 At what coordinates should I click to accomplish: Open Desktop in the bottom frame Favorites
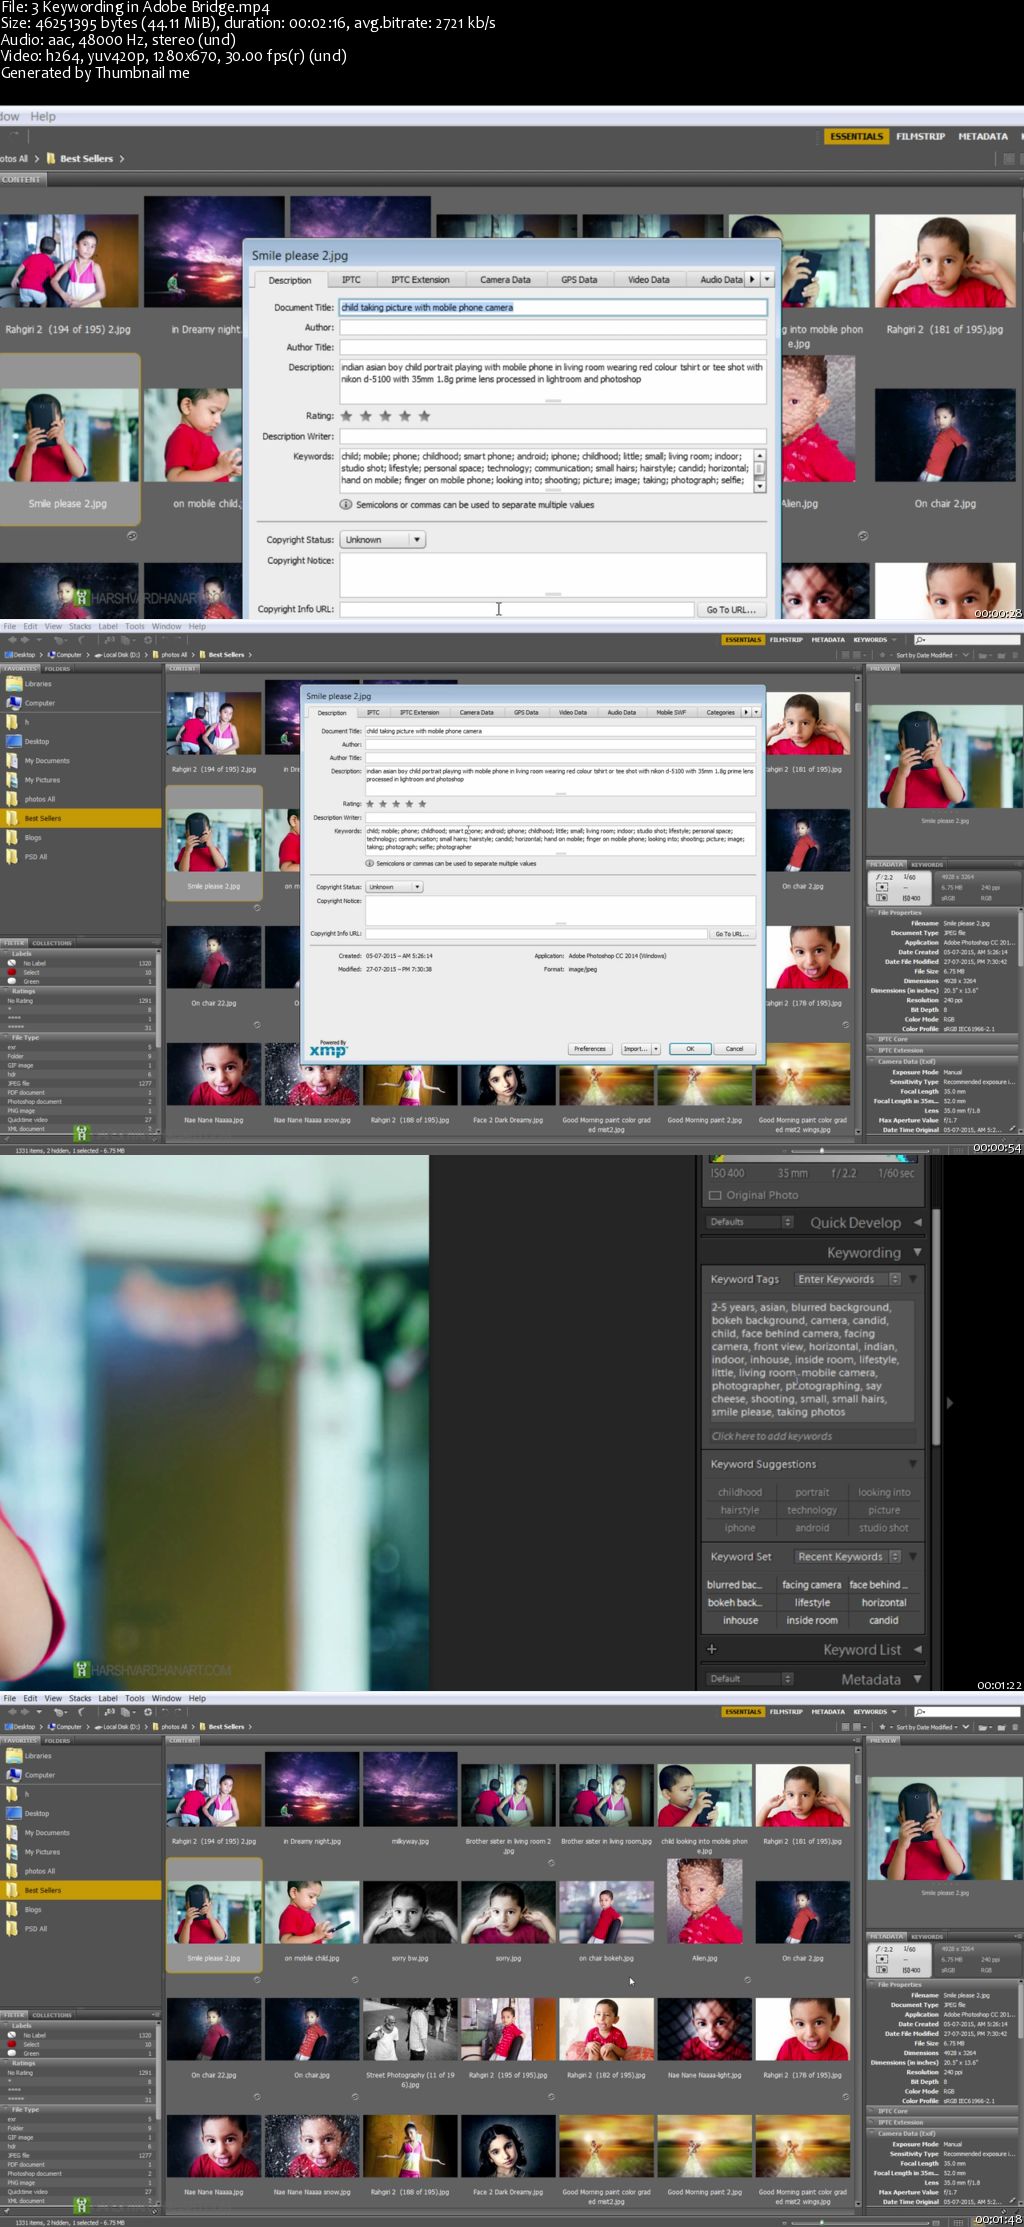coord(37,1813)
